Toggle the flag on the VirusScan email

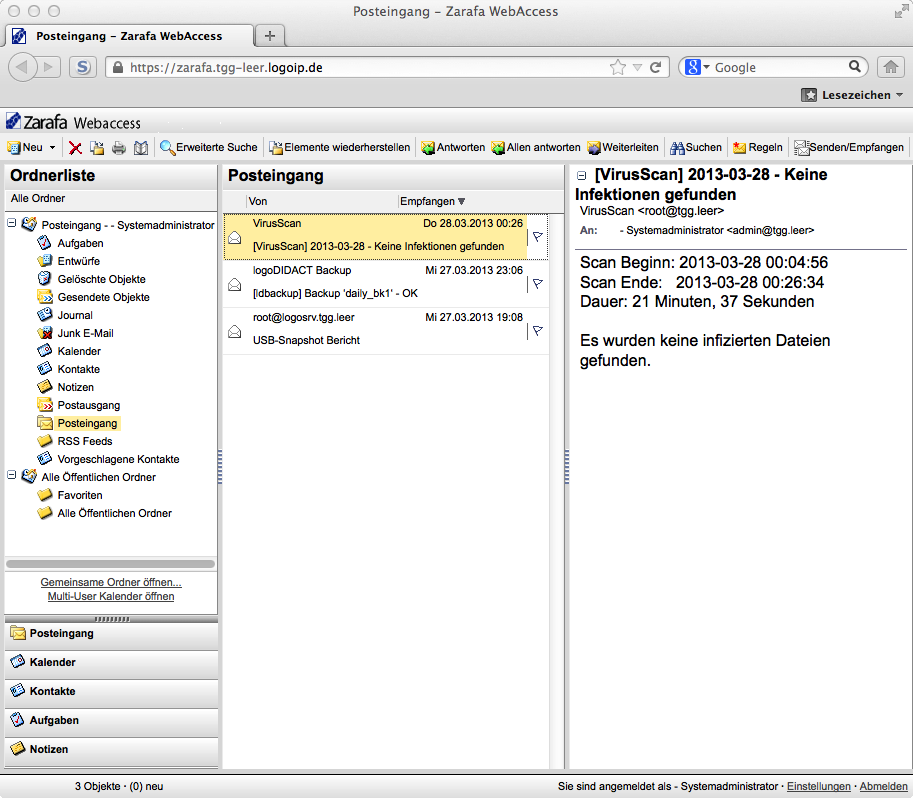pos(537,236)
